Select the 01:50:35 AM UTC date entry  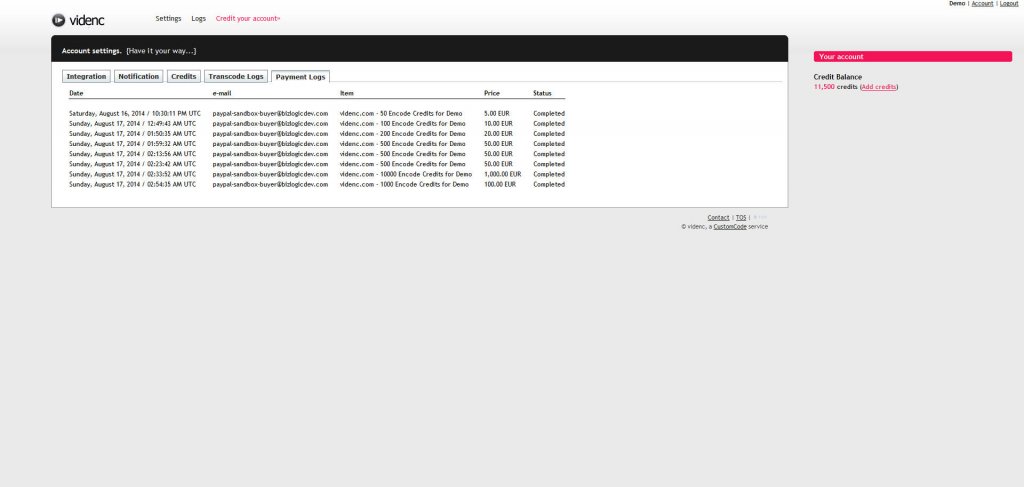point(133,134)
